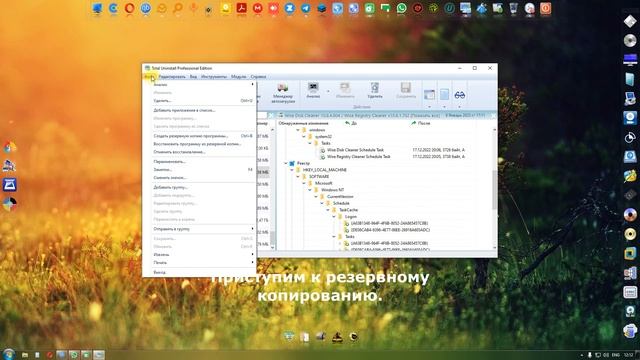The height and width of the screenshot is (360, 640).
Task: Click the Total Uninstall title bar app icon
Action: tap(147, 68)
